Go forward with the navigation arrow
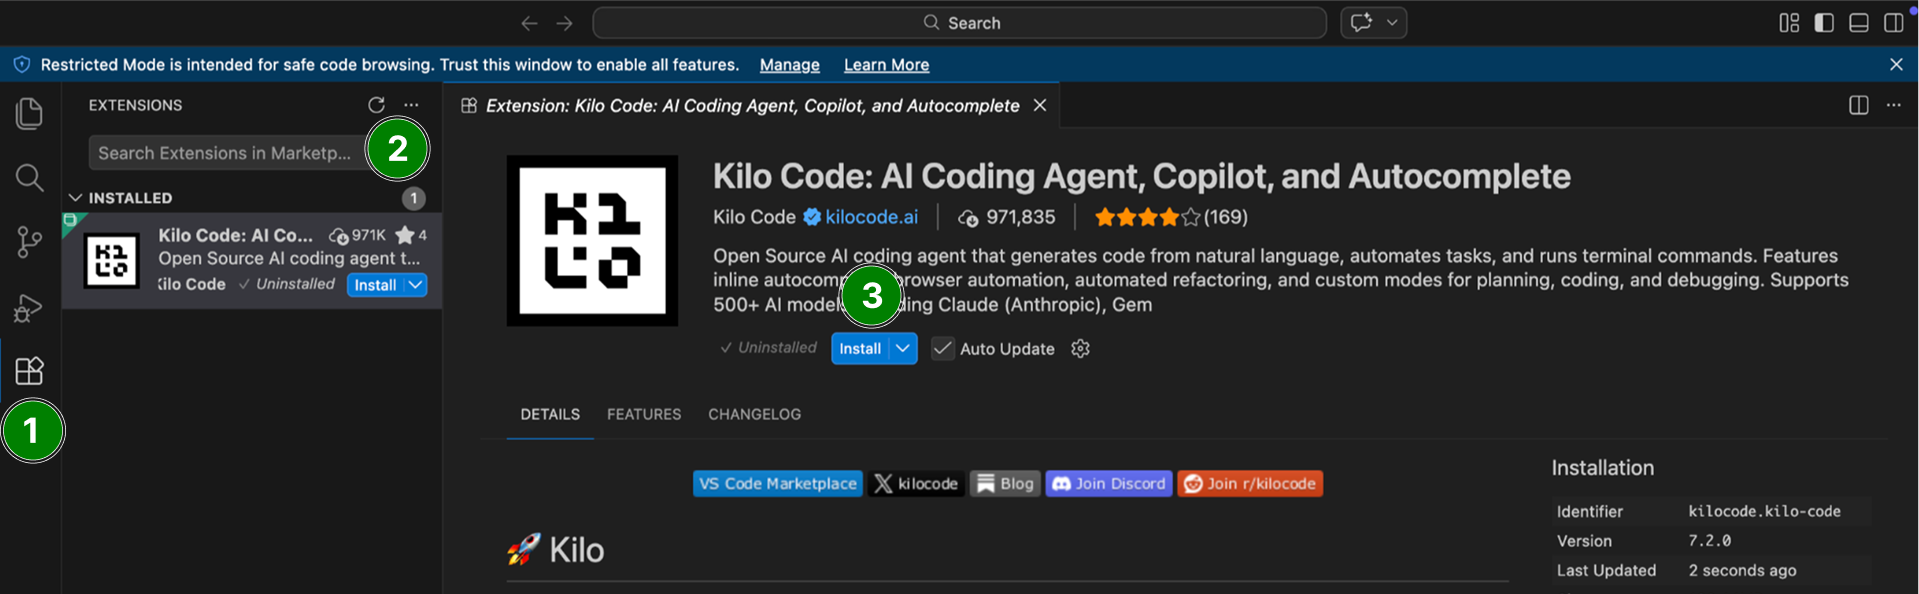Viewport: 1919px width, 594px height. click(564, 23)
